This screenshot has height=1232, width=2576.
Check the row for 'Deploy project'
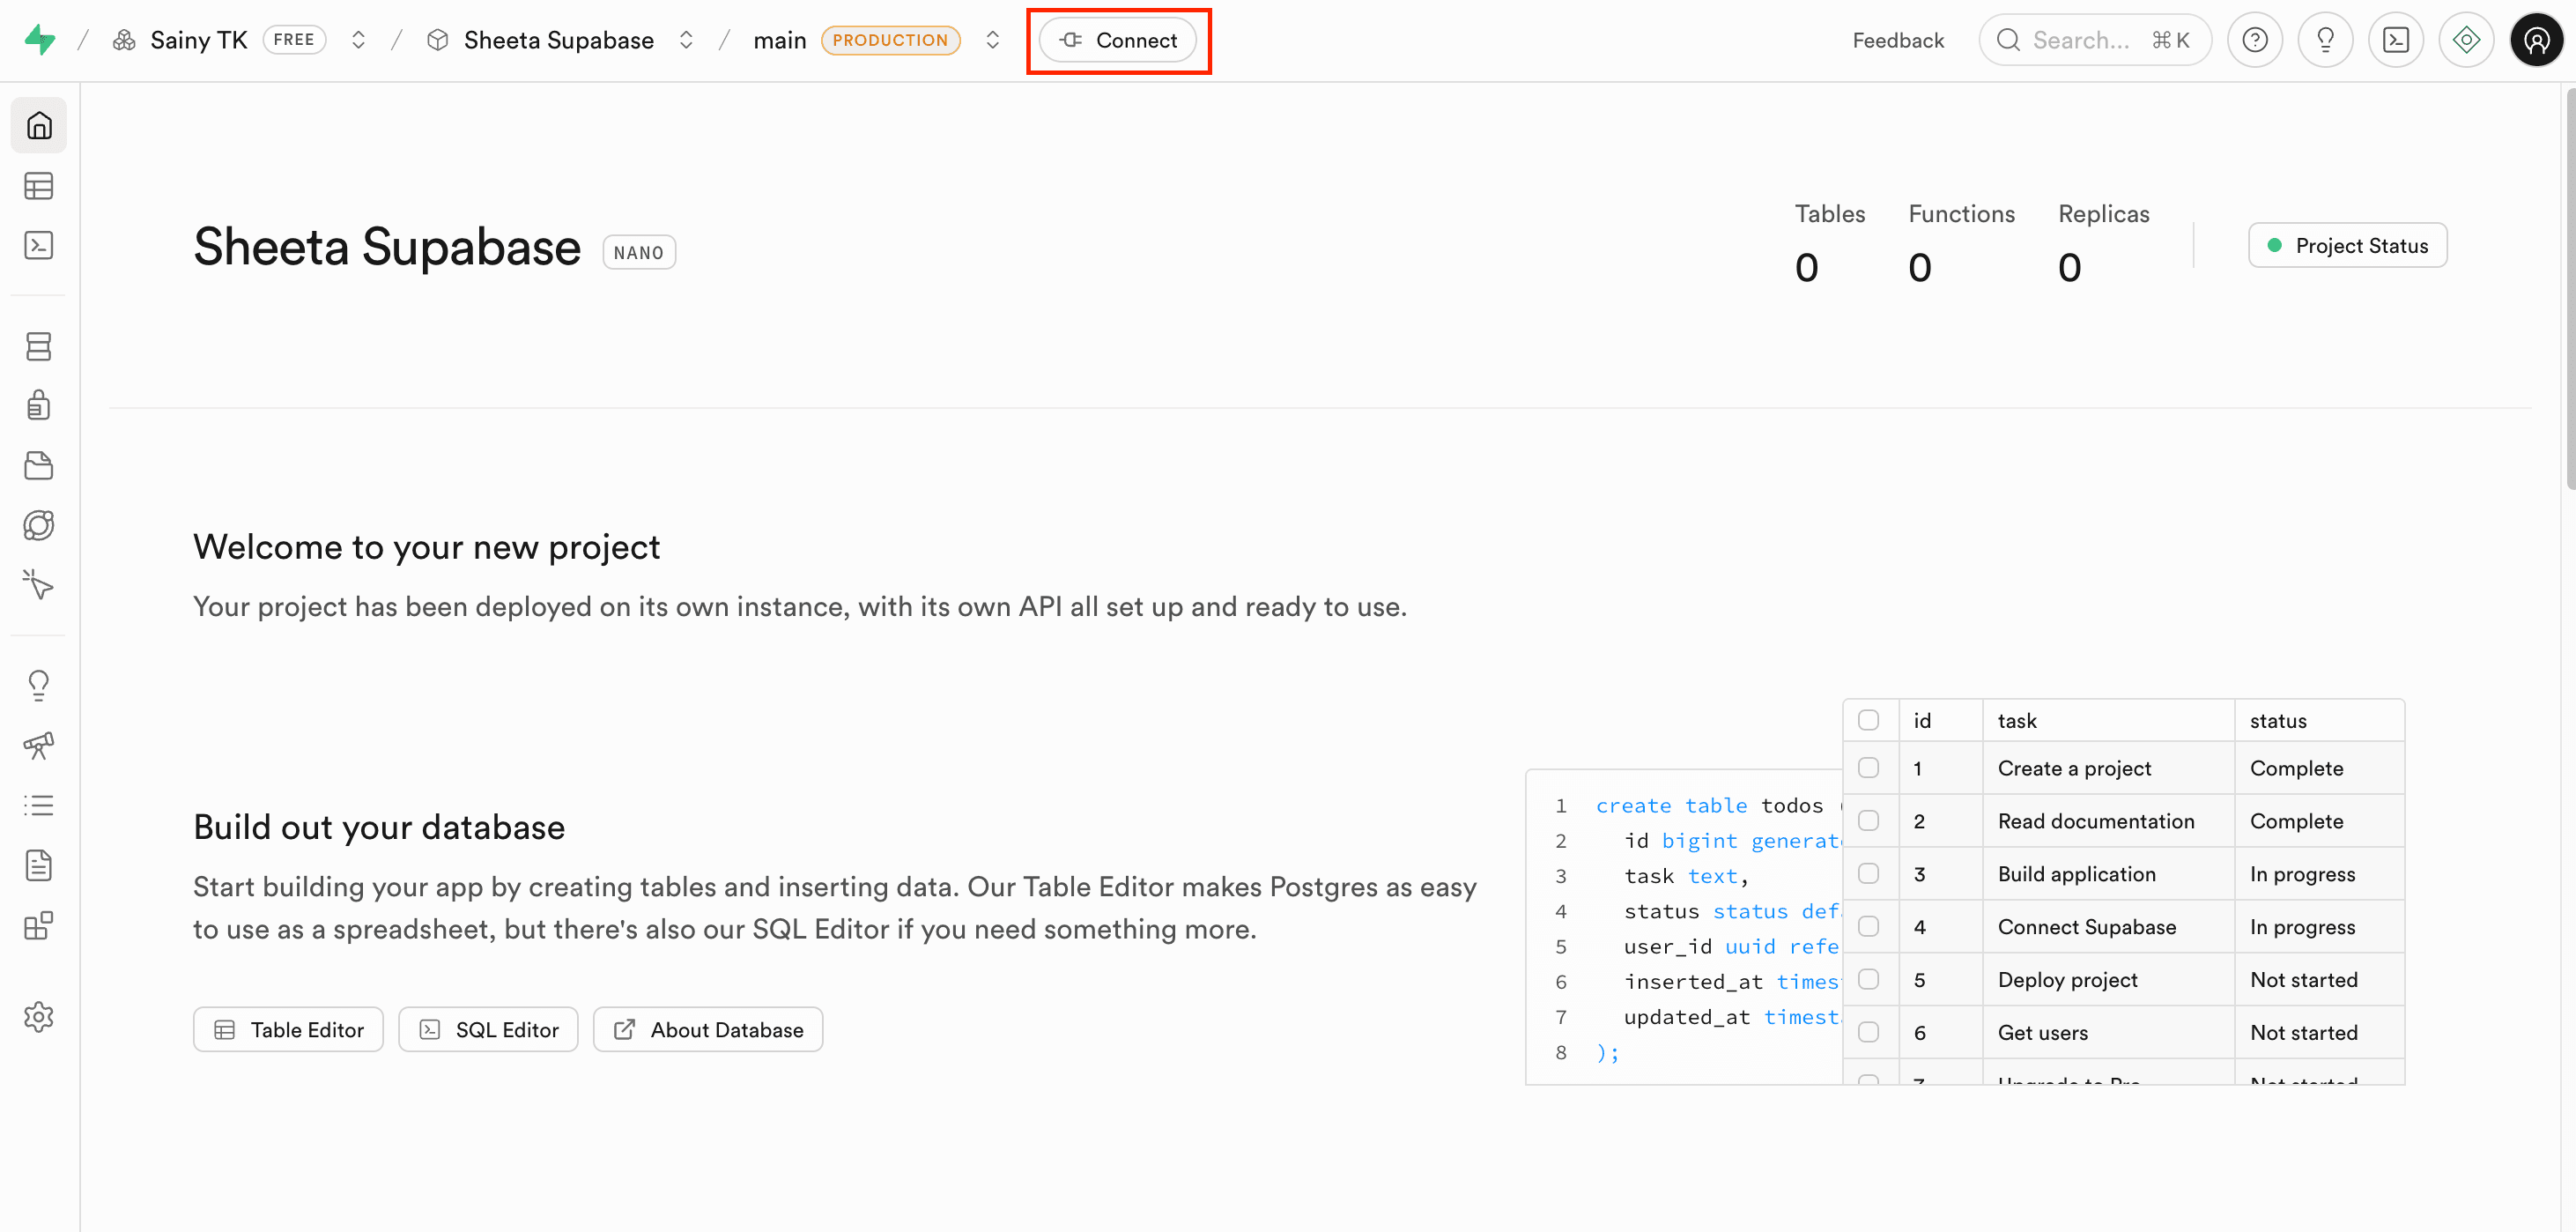tap(1869, 978)
